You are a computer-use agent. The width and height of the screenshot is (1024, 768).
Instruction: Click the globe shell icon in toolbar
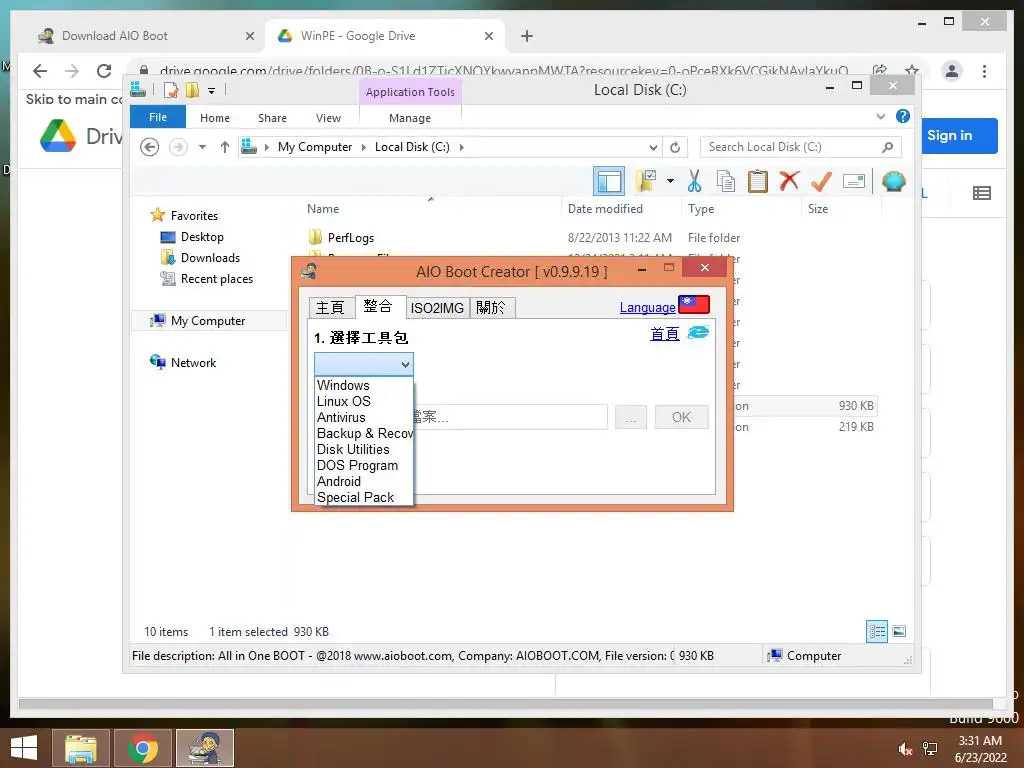893,181
